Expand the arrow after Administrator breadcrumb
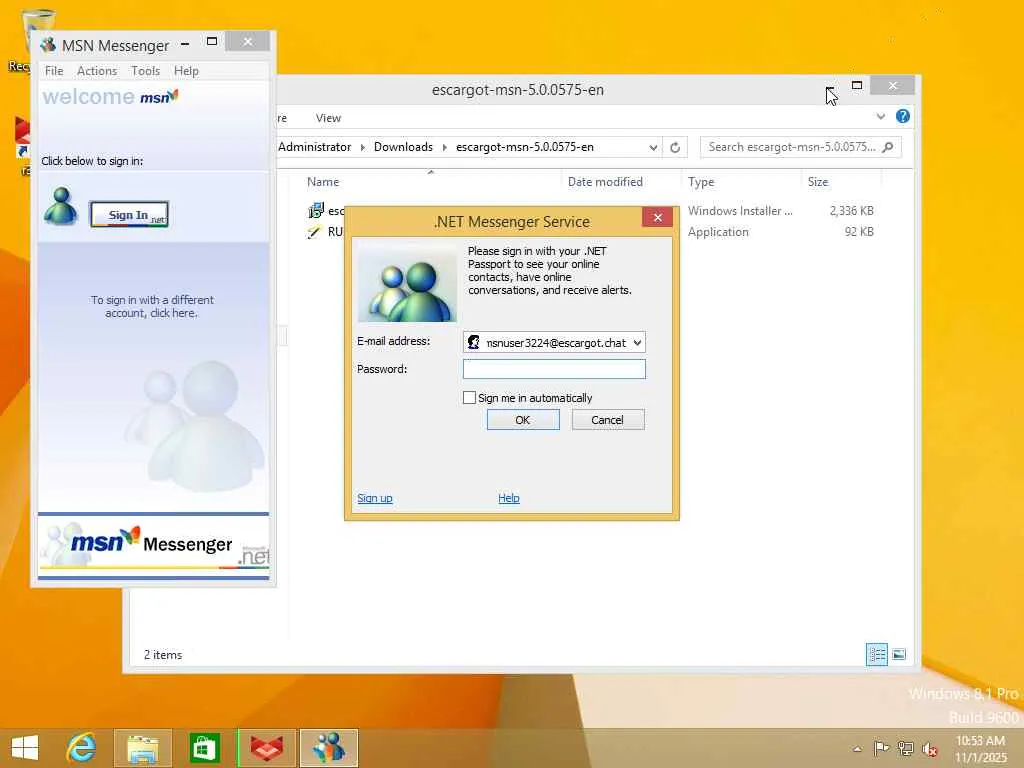The height and width of the screenshot is (768, 1024). (x=362, y=147)
